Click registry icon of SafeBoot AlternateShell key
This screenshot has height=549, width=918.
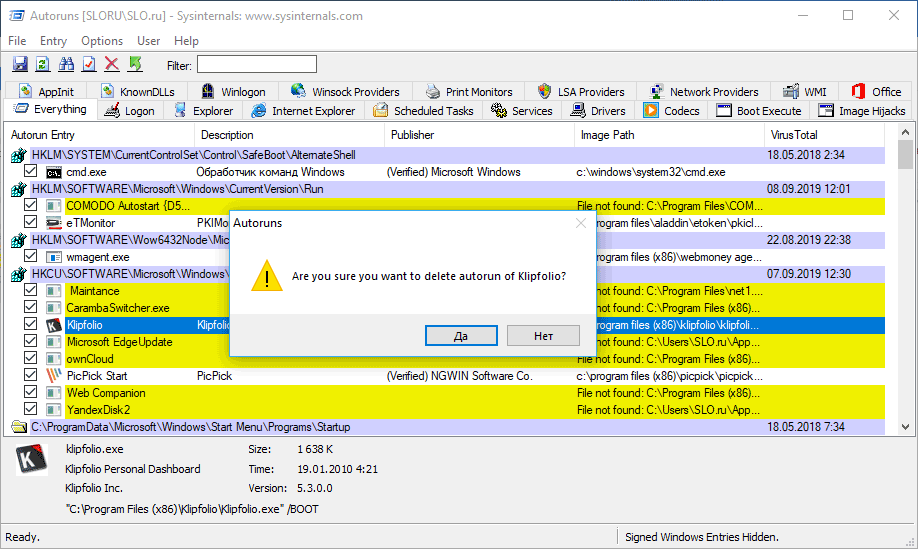point(19,155)
